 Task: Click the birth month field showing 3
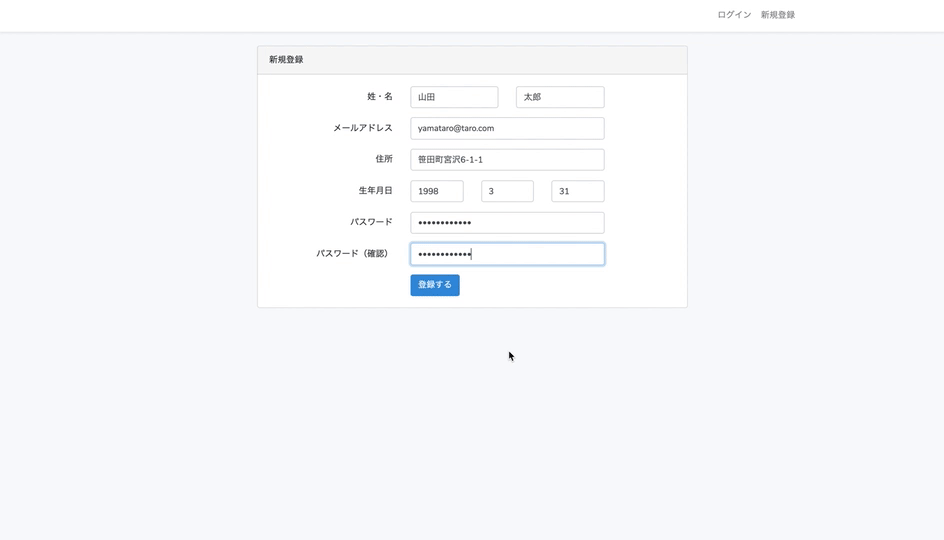click(x=507, y=191)
